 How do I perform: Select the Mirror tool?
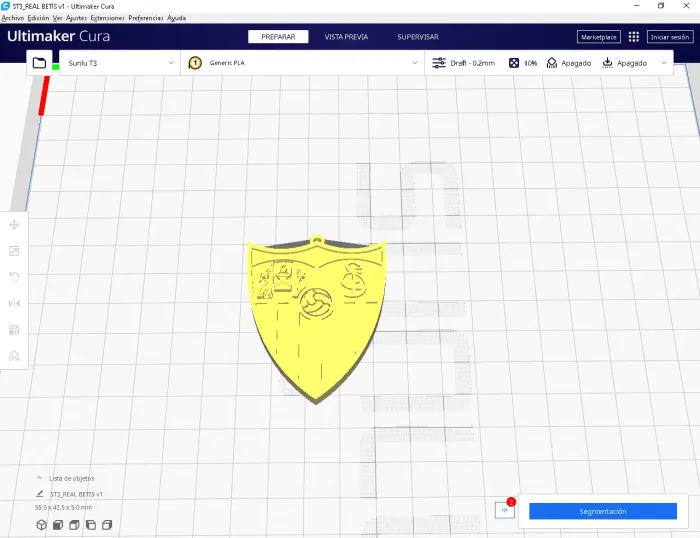pyautogui.click(x=14, y=304)
